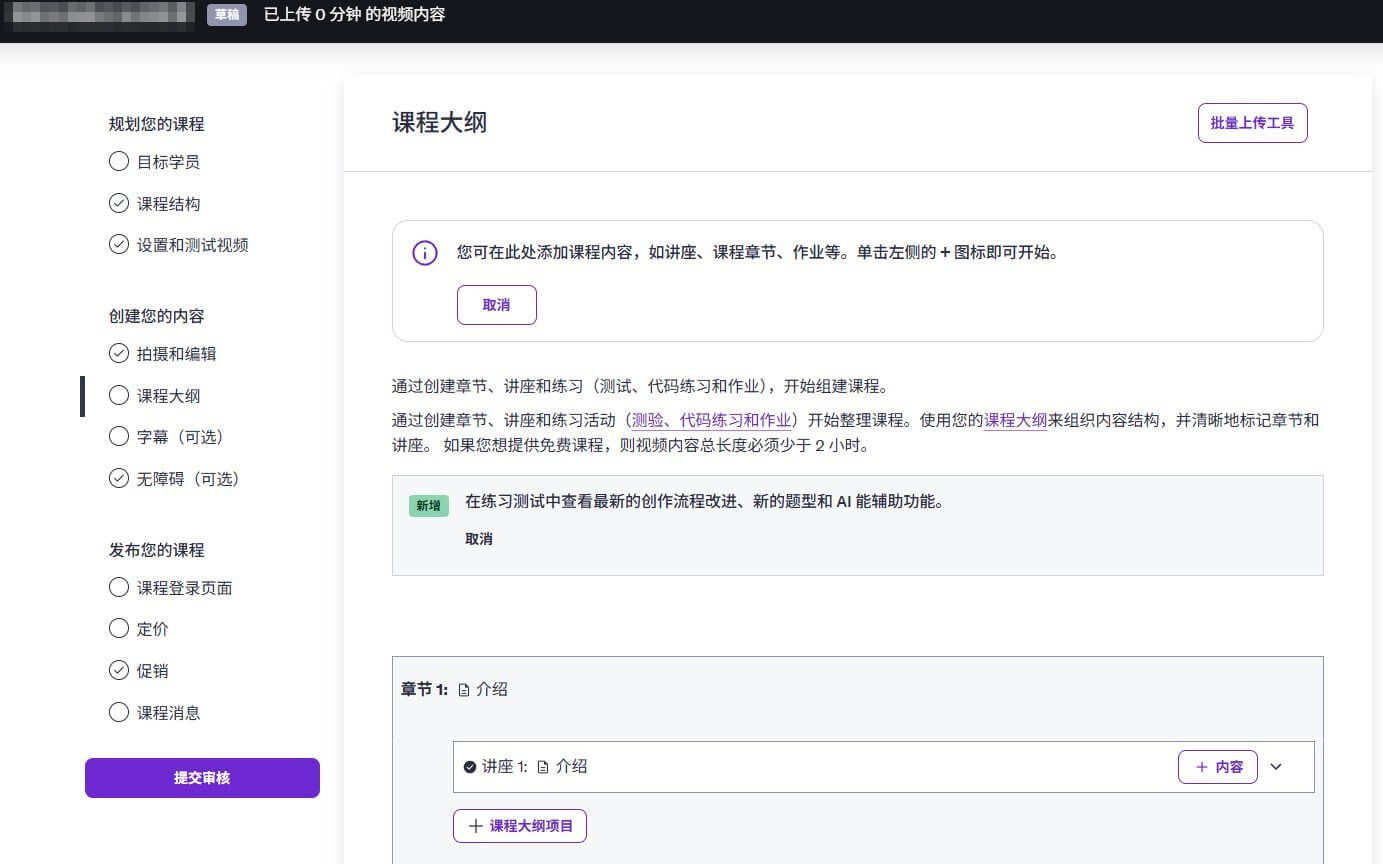1383x864 pixels.
Task: Select 课程大纲 in sidebar
Action: (x=168, y=396)
